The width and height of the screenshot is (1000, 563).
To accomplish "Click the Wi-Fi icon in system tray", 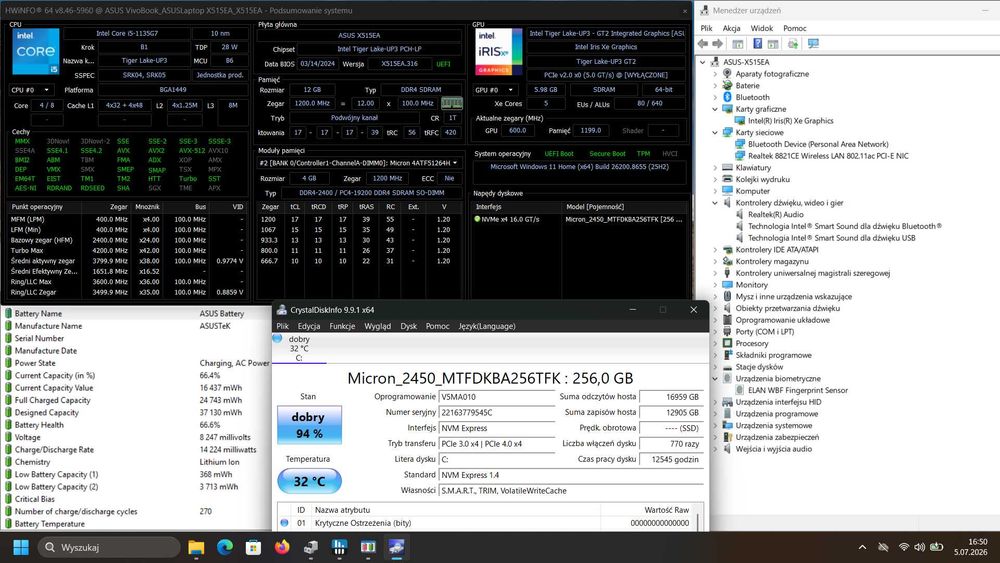I will pos(903,547).
